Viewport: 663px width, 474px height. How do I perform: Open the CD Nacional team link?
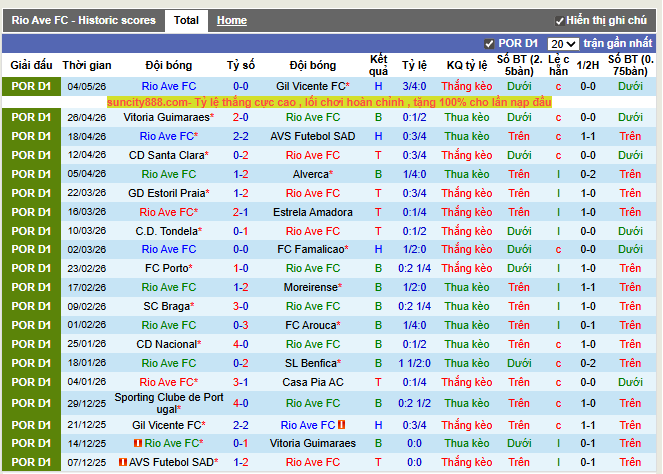pyautogui.click(x=167, y=344)
